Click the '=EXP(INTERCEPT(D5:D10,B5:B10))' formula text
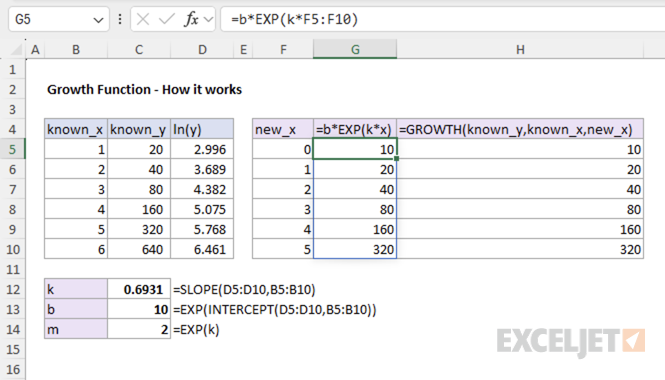Screen dimensions: 665x380 [x=274, y=309]
